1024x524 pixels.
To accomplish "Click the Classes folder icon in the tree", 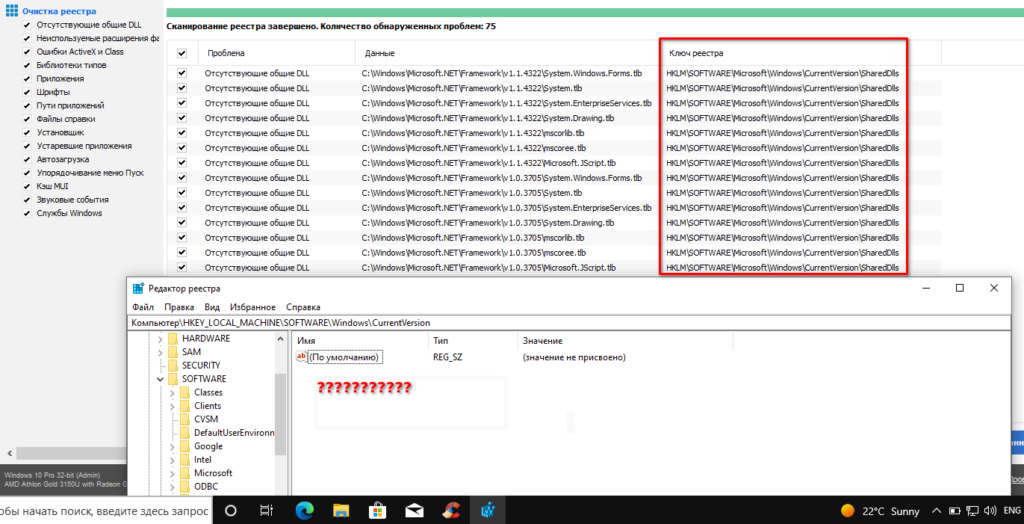I will [x=185, y=392].
